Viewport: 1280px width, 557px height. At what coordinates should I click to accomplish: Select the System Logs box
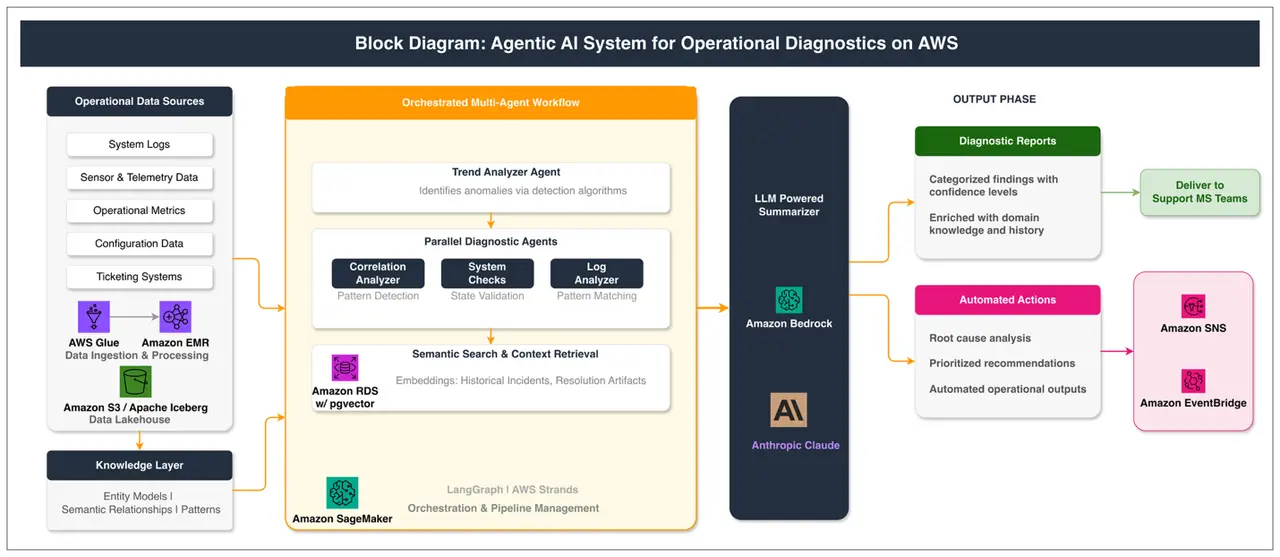[x=140, y=145]
